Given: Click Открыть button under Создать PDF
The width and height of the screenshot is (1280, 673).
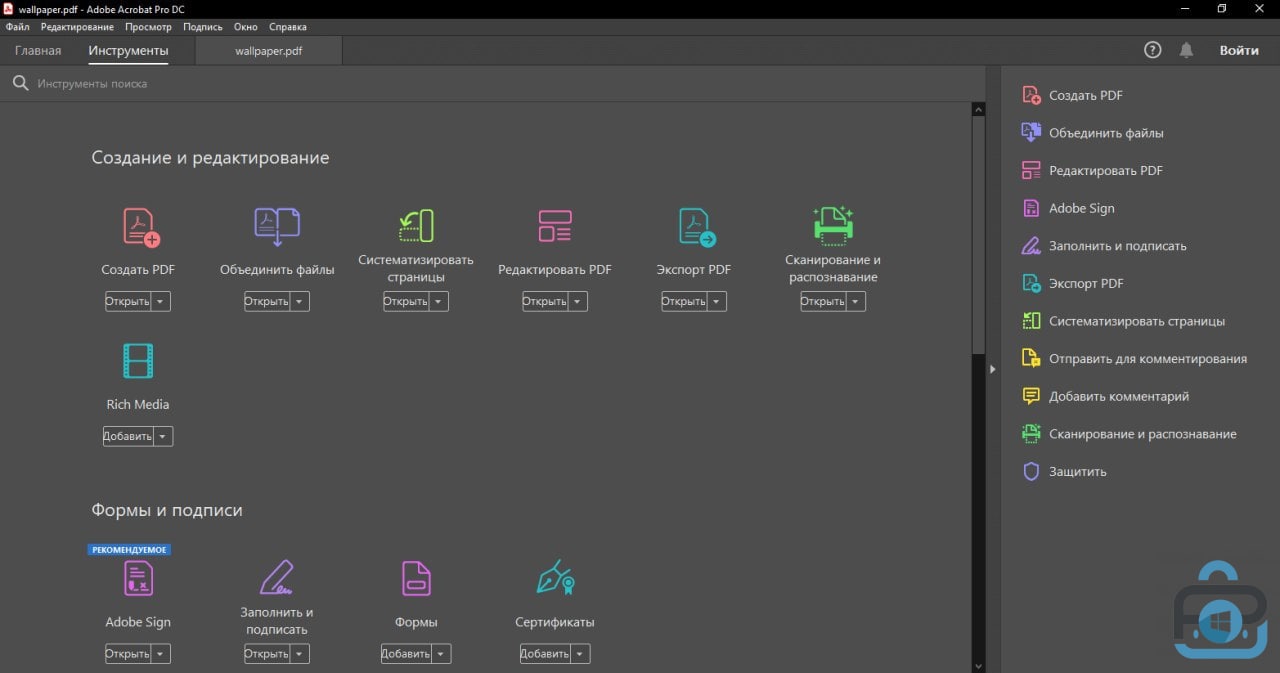Looking at the screenshot, I should (x=129, y=301).
